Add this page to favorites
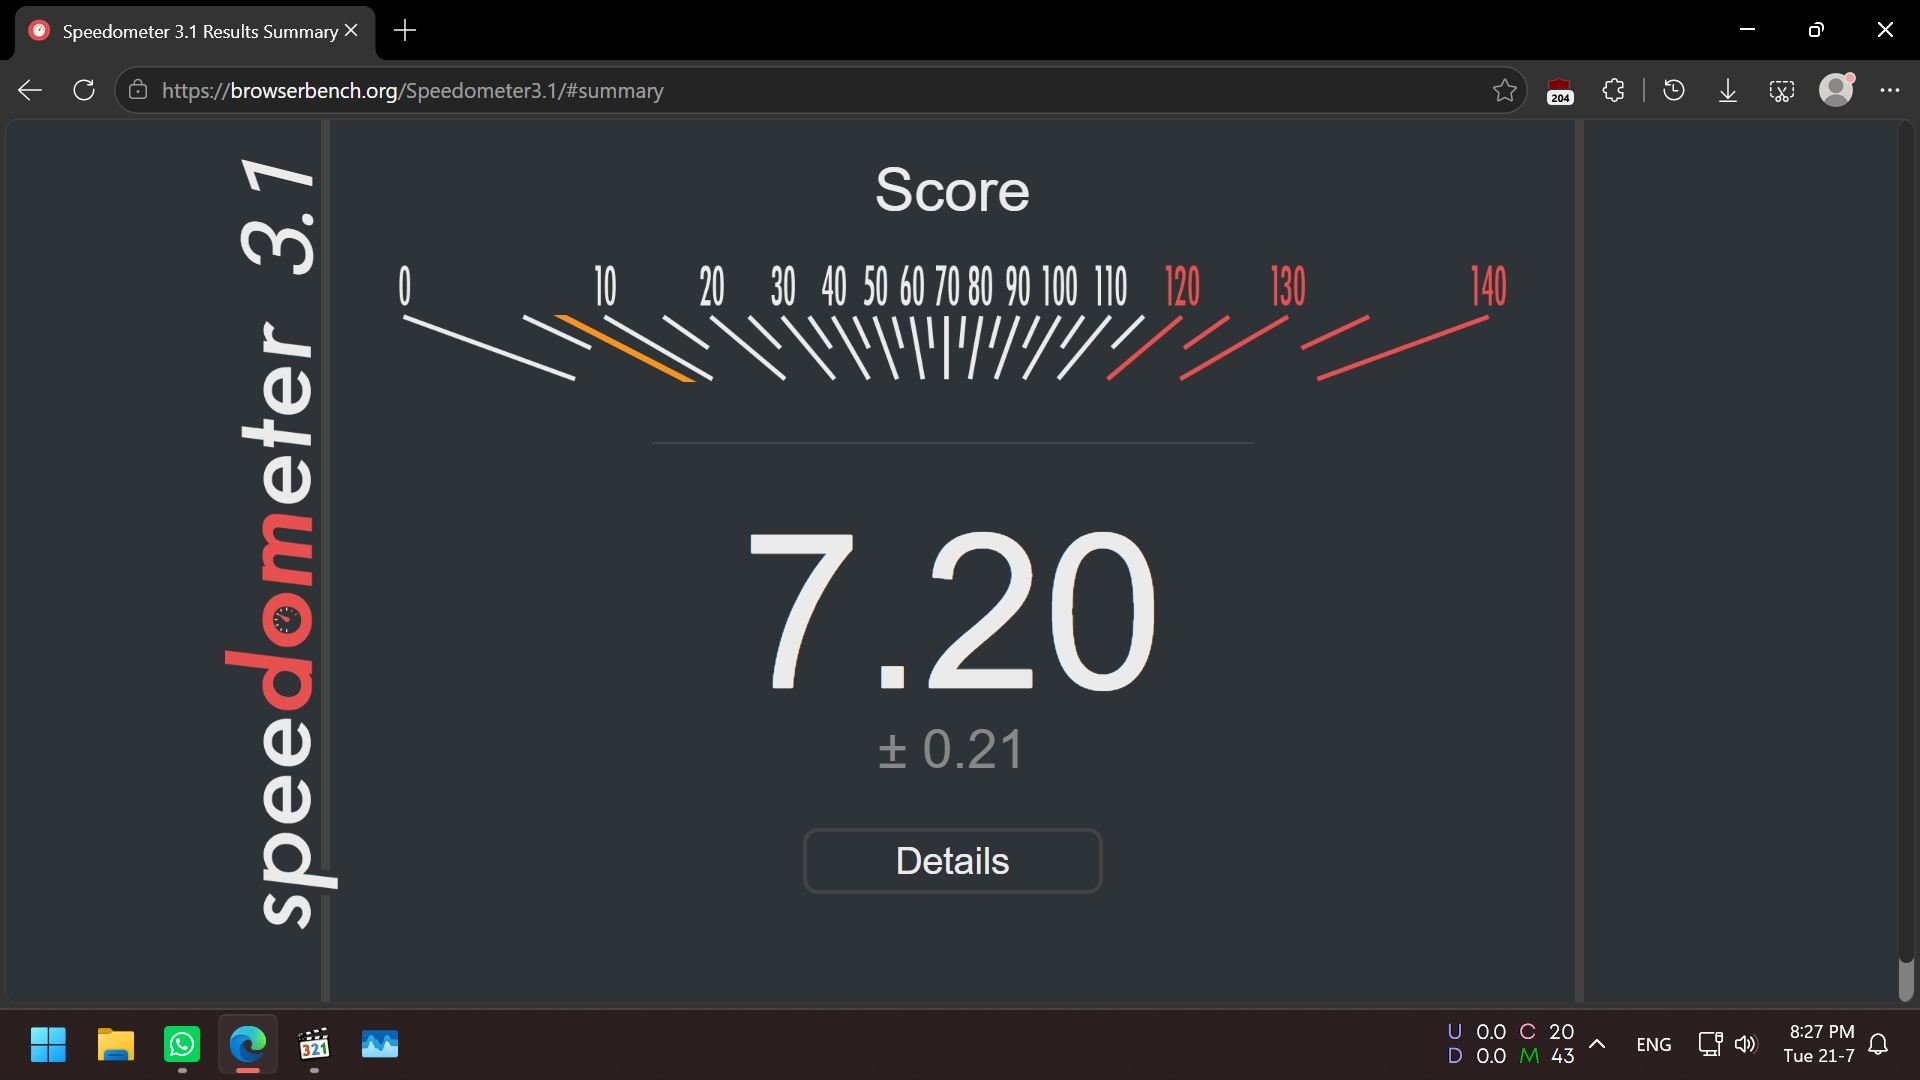The height and width of the screenshot is (1080, 1920). [x=1504, y=91]
